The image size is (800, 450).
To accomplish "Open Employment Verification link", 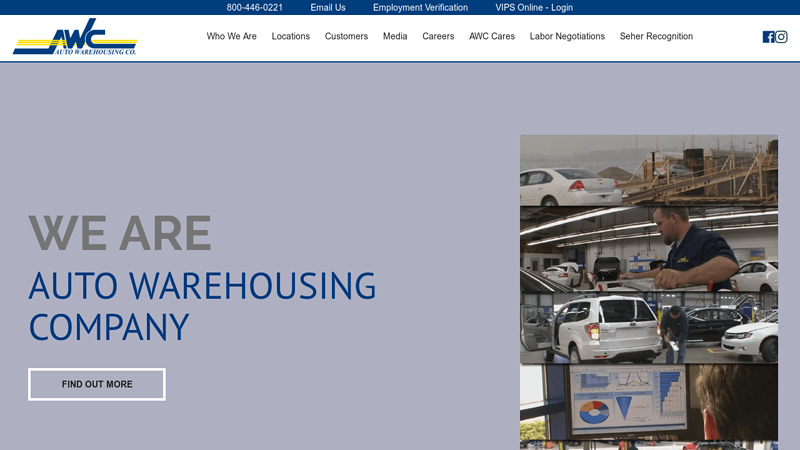I will tap(420, 8).
